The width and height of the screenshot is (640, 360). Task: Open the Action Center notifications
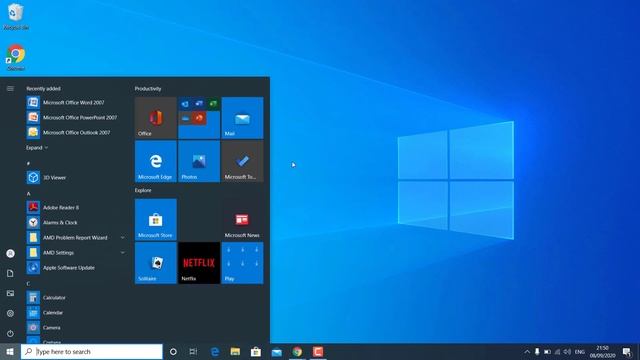[627, 351]
